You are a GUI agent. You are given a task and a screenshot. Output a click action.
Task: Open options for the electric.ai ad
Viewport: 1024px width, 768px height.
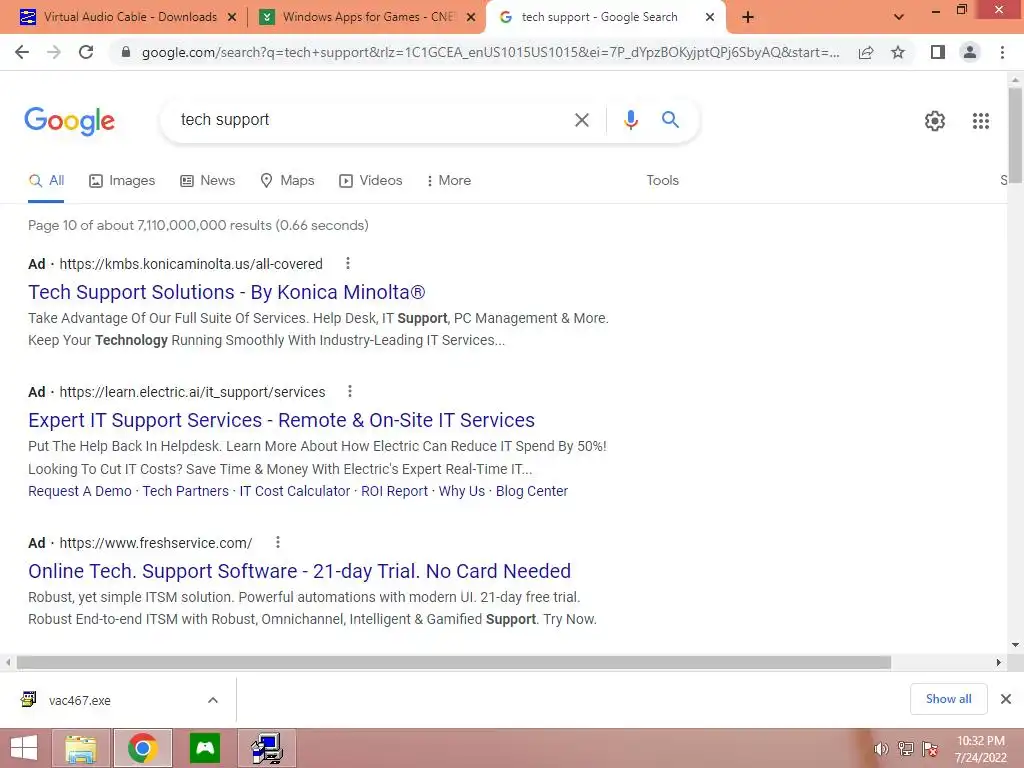pos(350,391)
